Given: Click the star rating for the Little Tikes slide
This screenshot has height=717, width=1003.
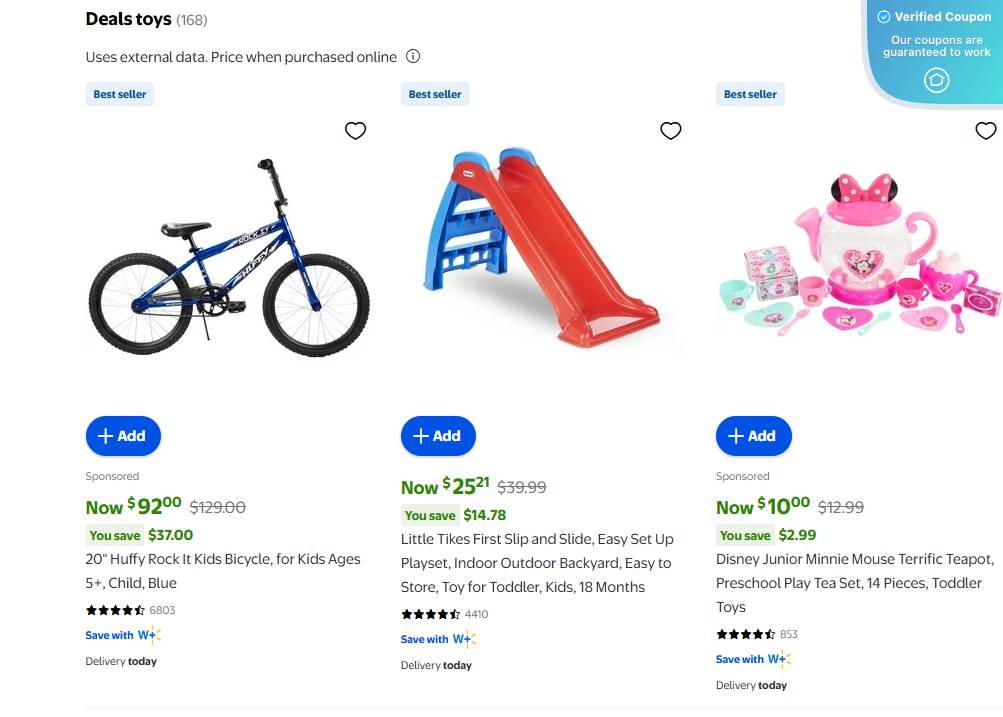Looking at the screenshot, I should tap(428, 614).
